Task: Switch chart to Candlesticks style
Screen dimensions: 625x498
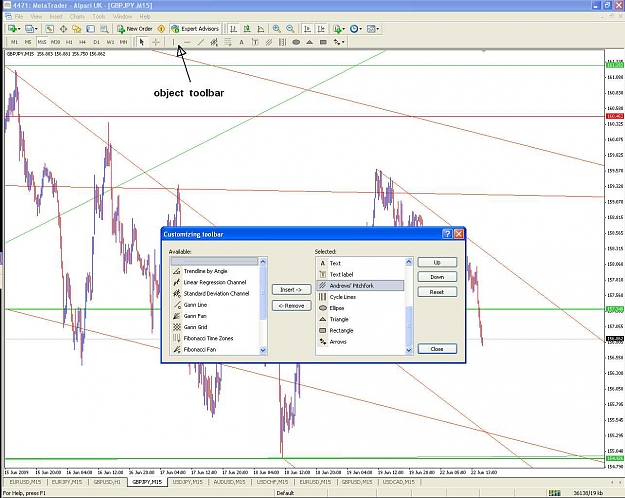Action: pos(247,29)
